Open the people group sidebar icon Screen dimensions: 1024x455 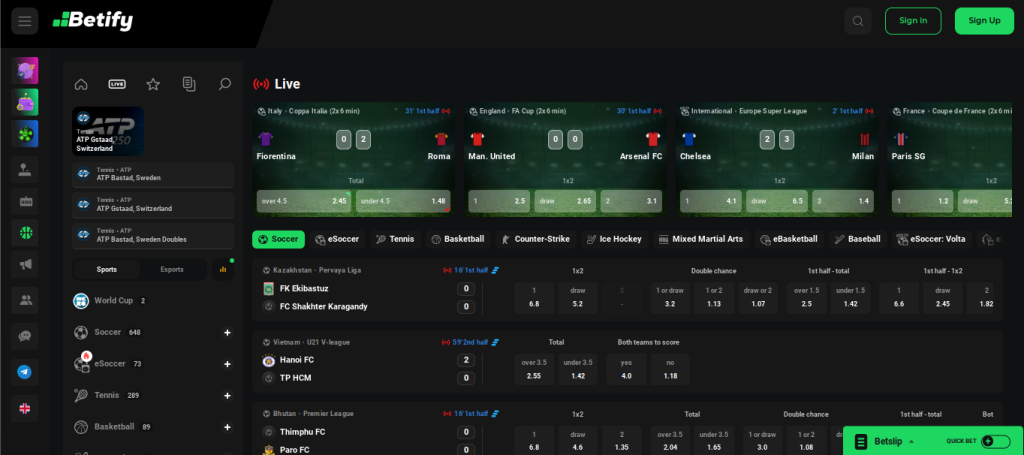click(25, 300)
